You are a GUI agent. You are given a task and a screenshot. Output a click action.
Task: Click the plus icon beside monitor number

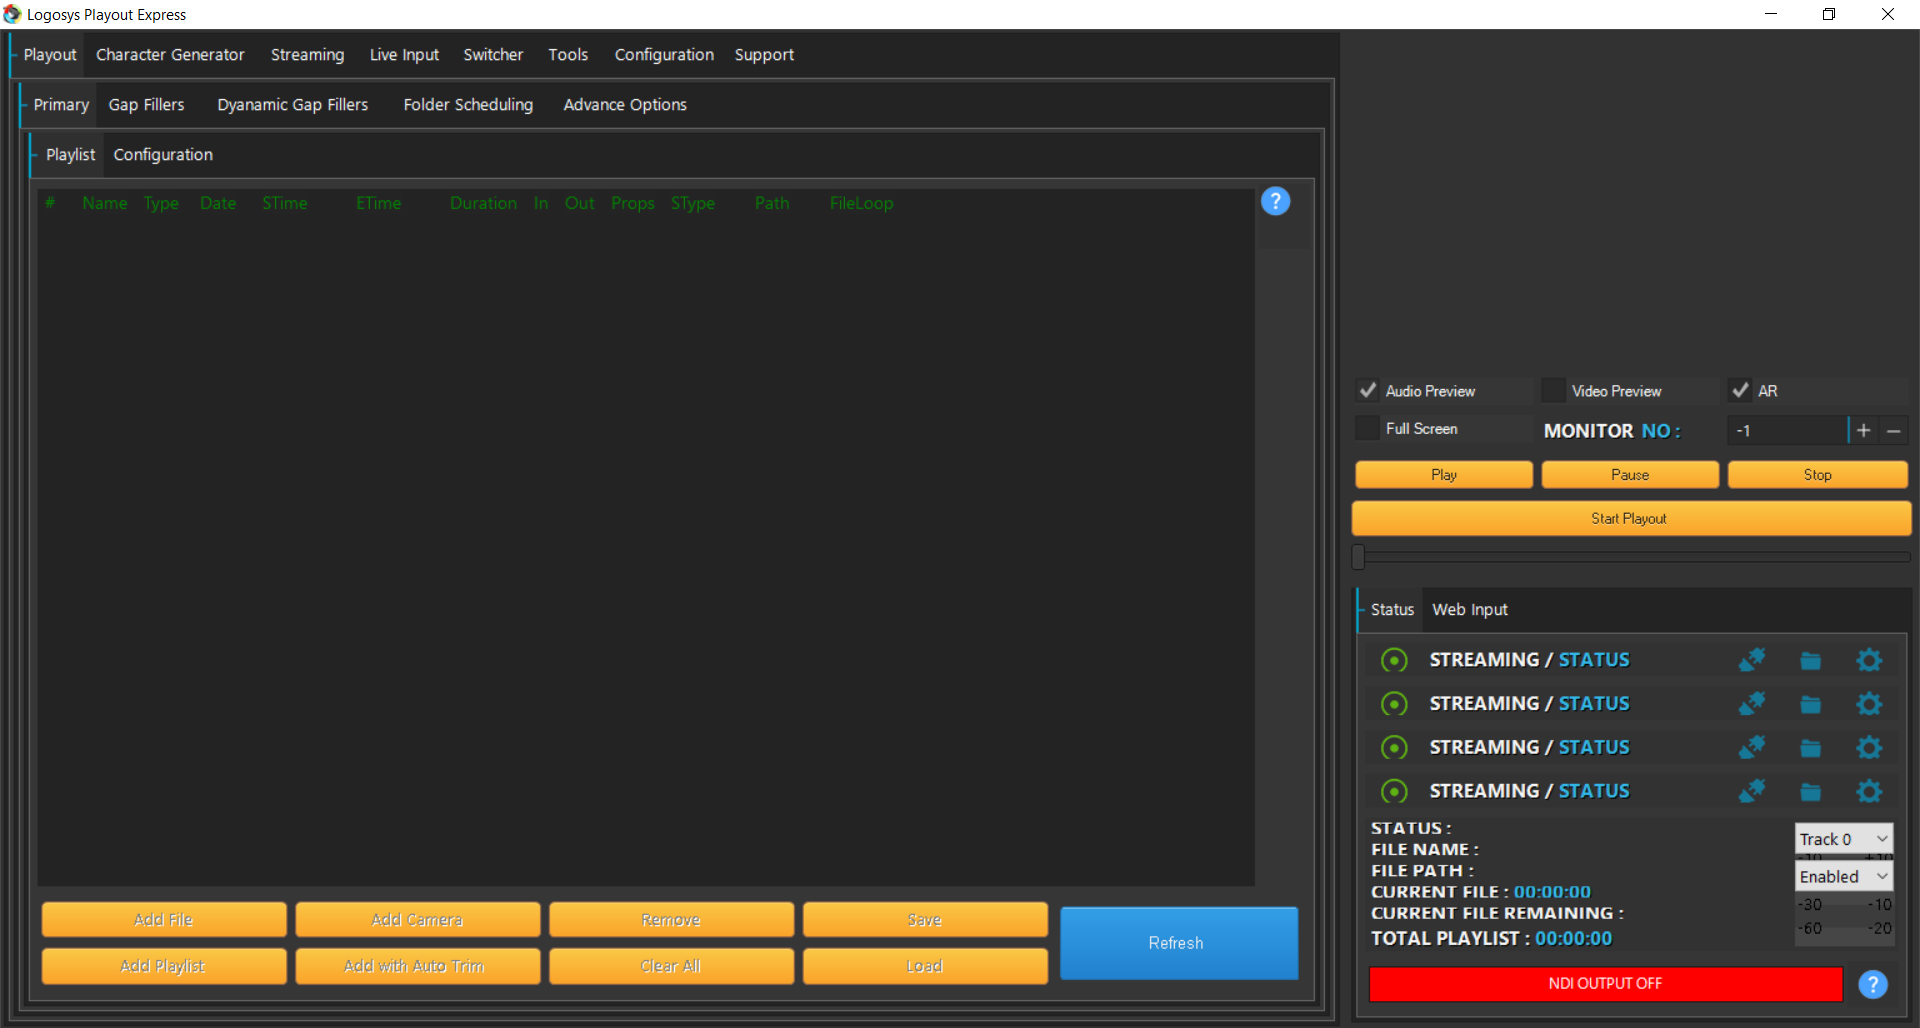point(1863,431)
